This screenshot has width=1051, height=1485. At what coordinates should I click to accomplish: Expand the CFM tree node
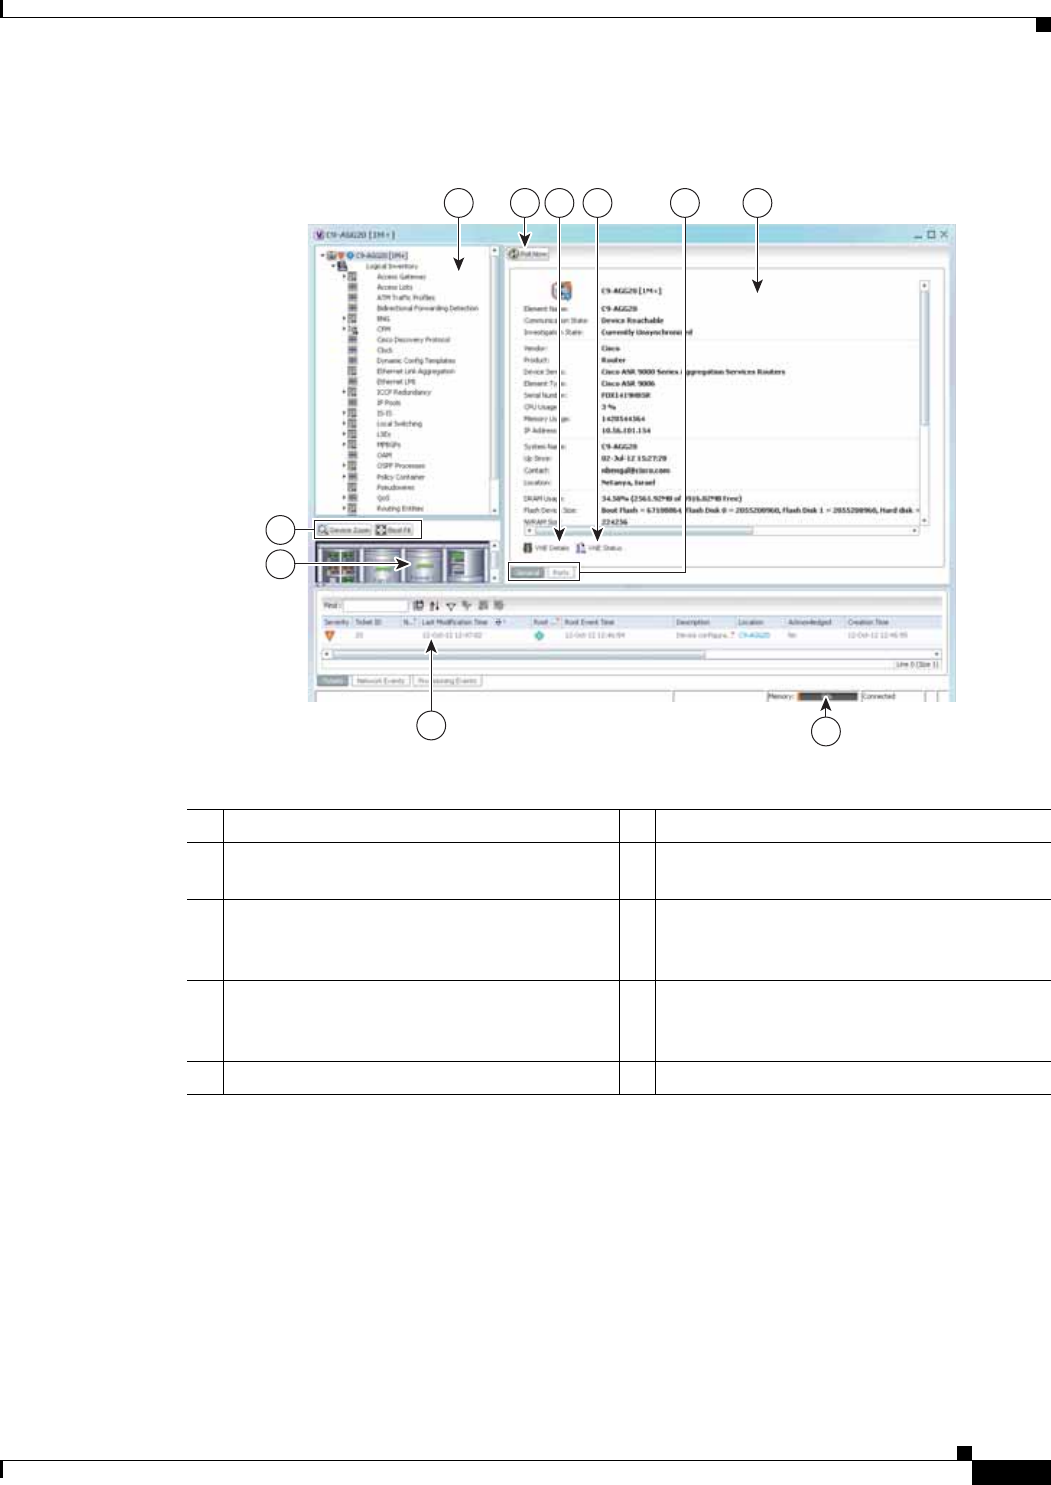344,329
